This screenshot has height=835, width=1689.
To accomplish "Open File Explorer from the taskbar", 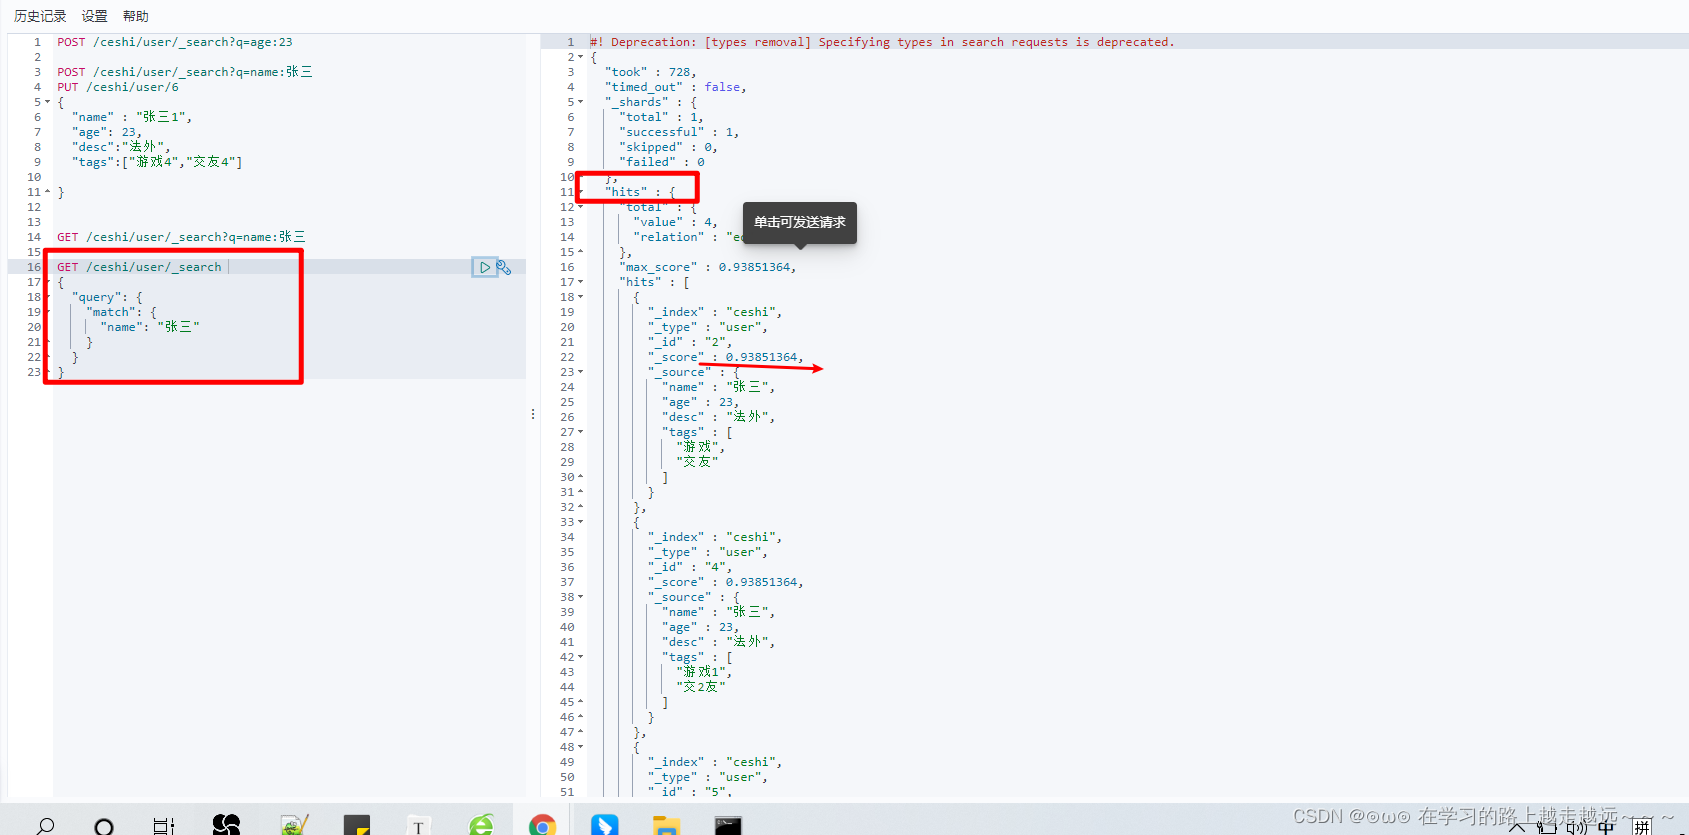I will click(x=666, y=826).
